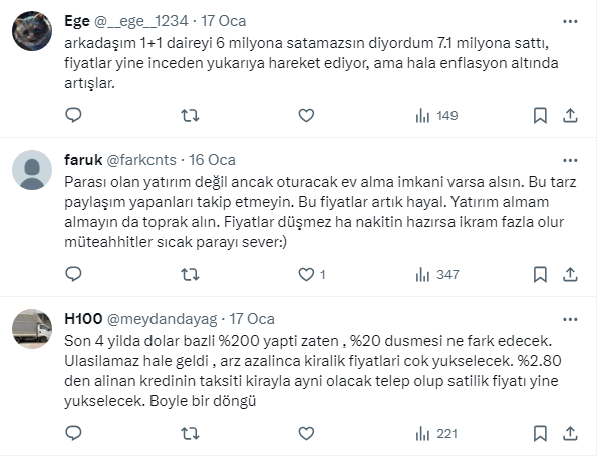Open H100's profile picture
The height and width of the screenshot is (456, 603).
point(32,328)
